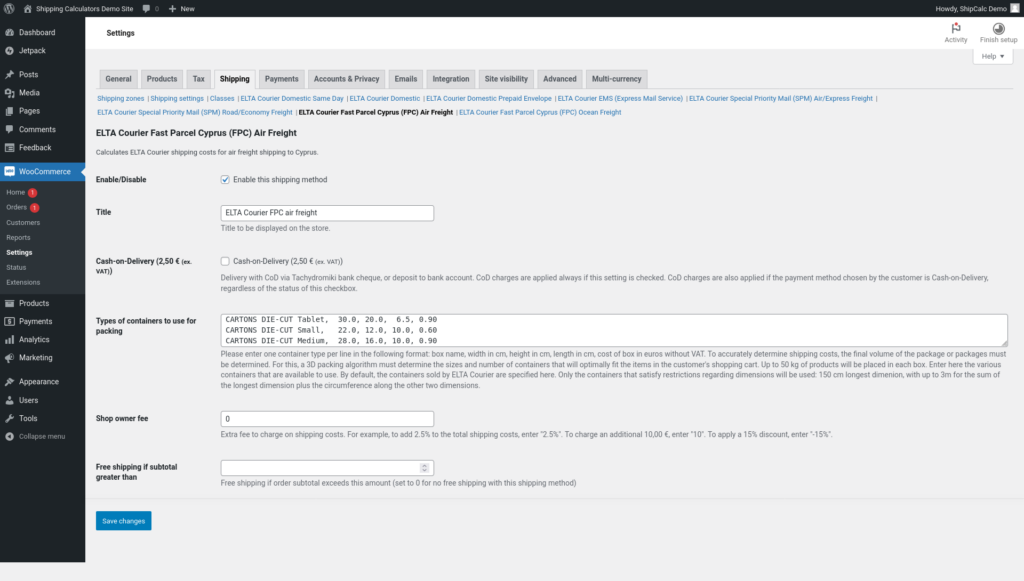The height and width of the screenshot is (581, 1024).
Task: Open ELTA Courier Domestic Same Day link
Action: tap(292, 99)
